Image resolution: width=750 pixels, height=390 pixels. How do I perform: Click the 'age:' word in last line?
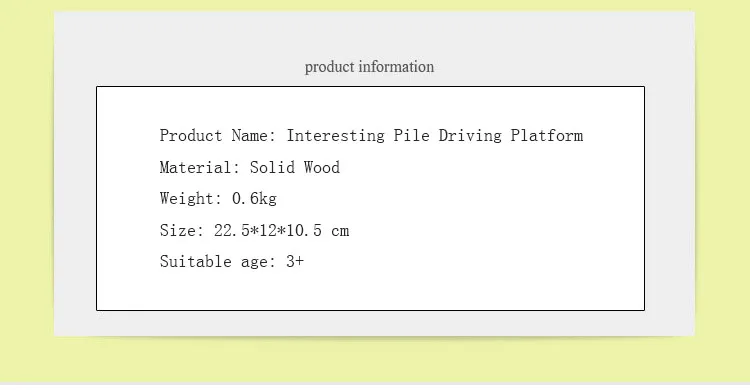(x=258, y=263)
